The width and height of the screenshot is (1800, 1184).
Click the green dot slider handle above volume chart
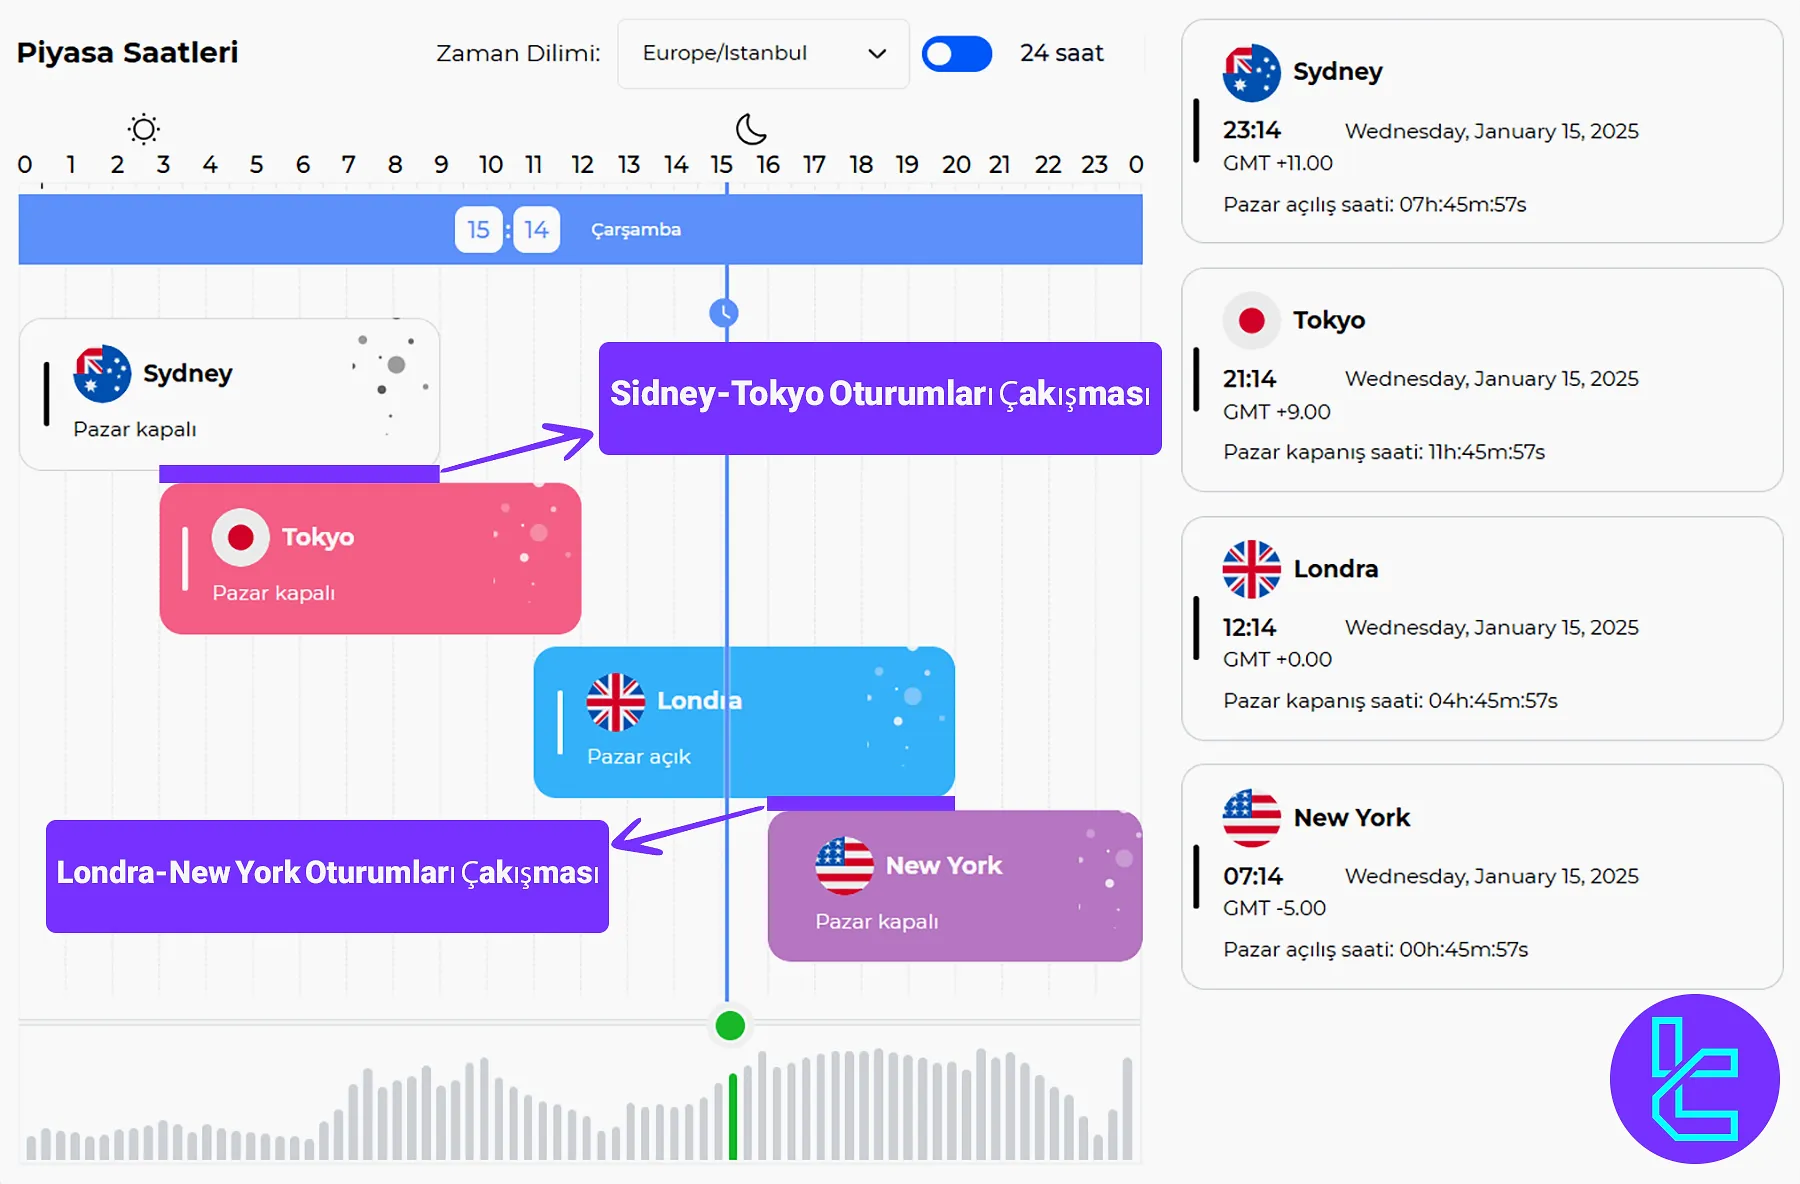(x=730, y=1026)
